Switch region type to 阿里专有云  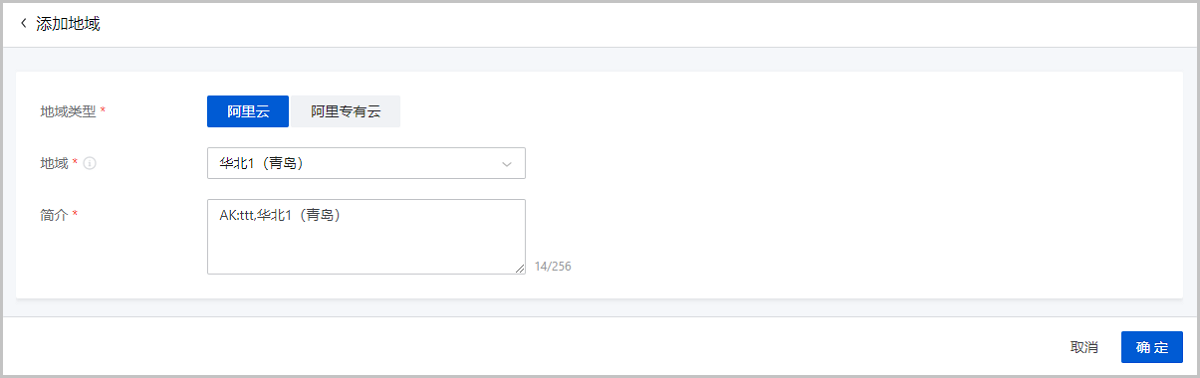(345, 112)
